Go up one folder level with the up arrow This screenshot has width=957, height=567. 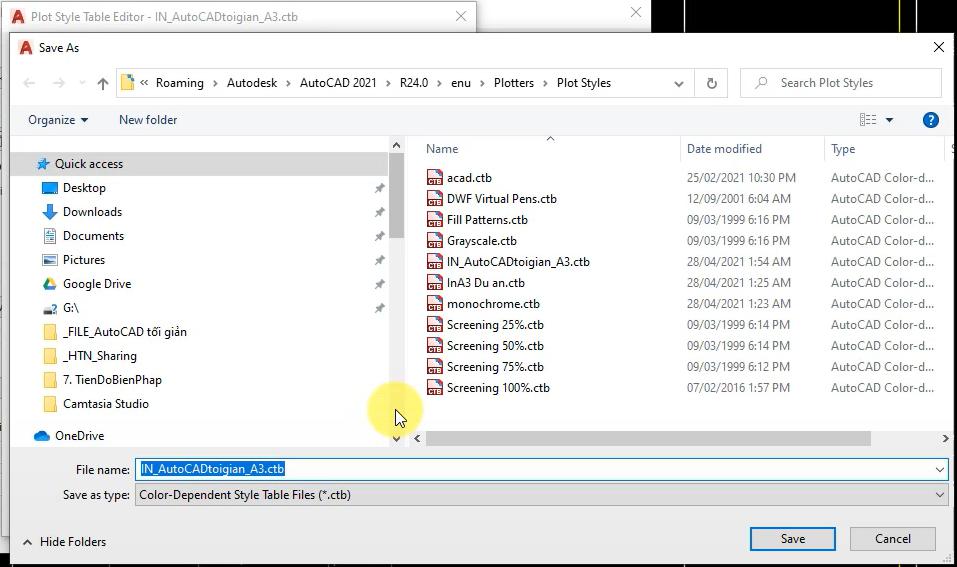click(x=103, y=84)
